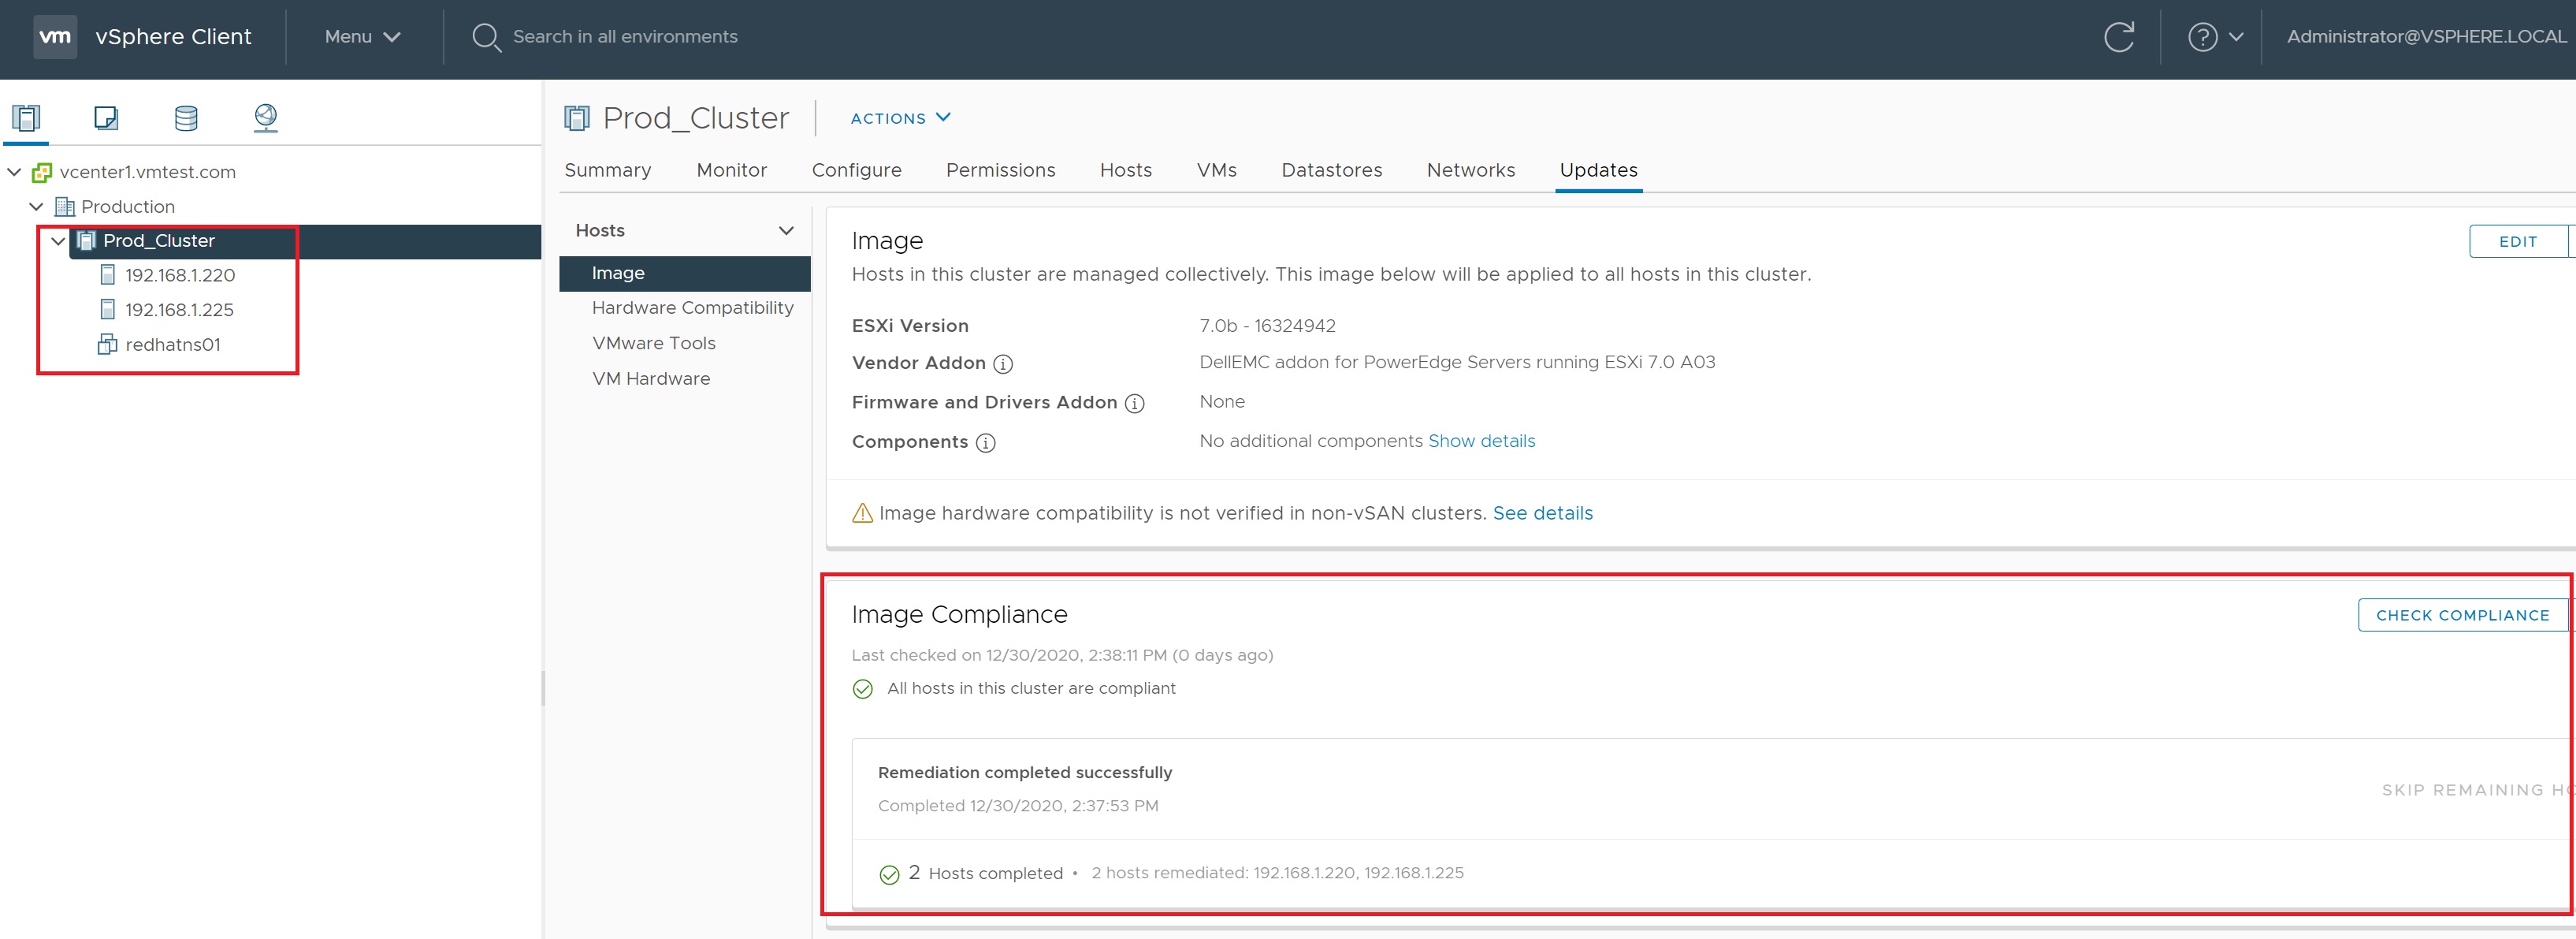Click the Remediation completed successfully text
The image size is (2576, 939).
coord(1024,772)
